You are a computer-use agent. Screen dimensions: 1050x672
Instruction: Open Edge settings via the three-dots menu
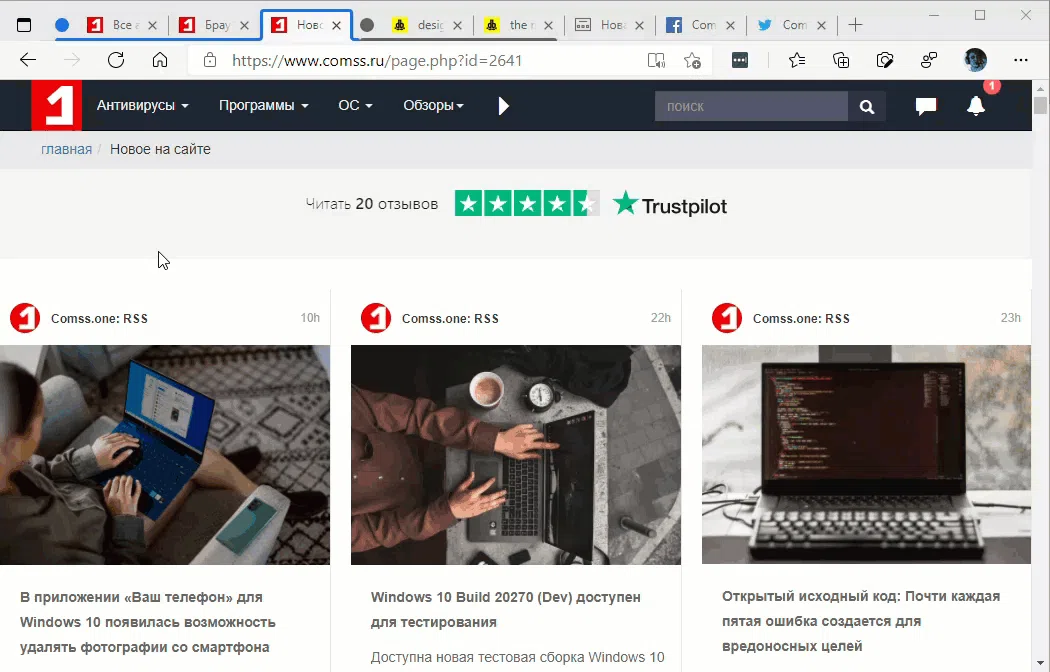[x=1021, y=60]
